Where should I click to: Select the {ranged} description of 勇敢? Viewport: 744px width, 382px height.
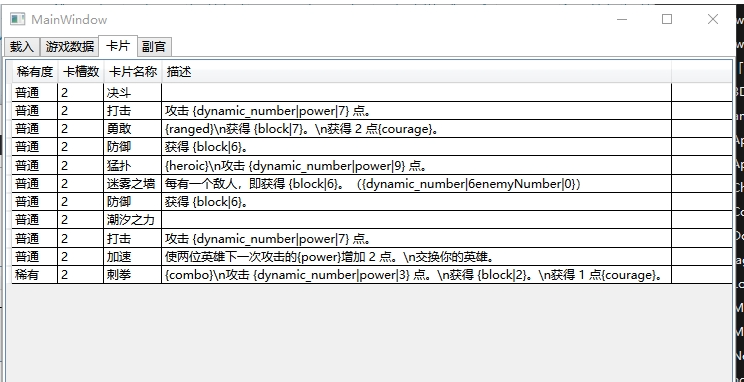[x=417, y=129]
